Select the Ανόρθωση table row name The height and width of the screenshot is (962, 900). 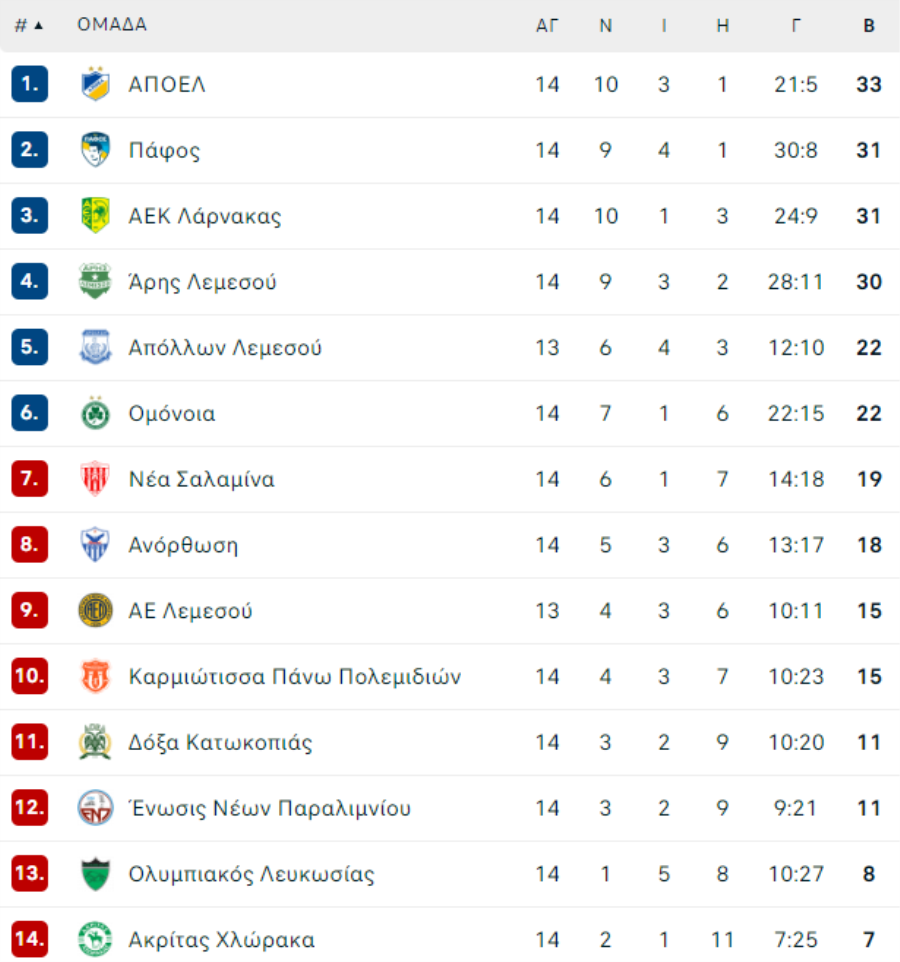point(183,545)
